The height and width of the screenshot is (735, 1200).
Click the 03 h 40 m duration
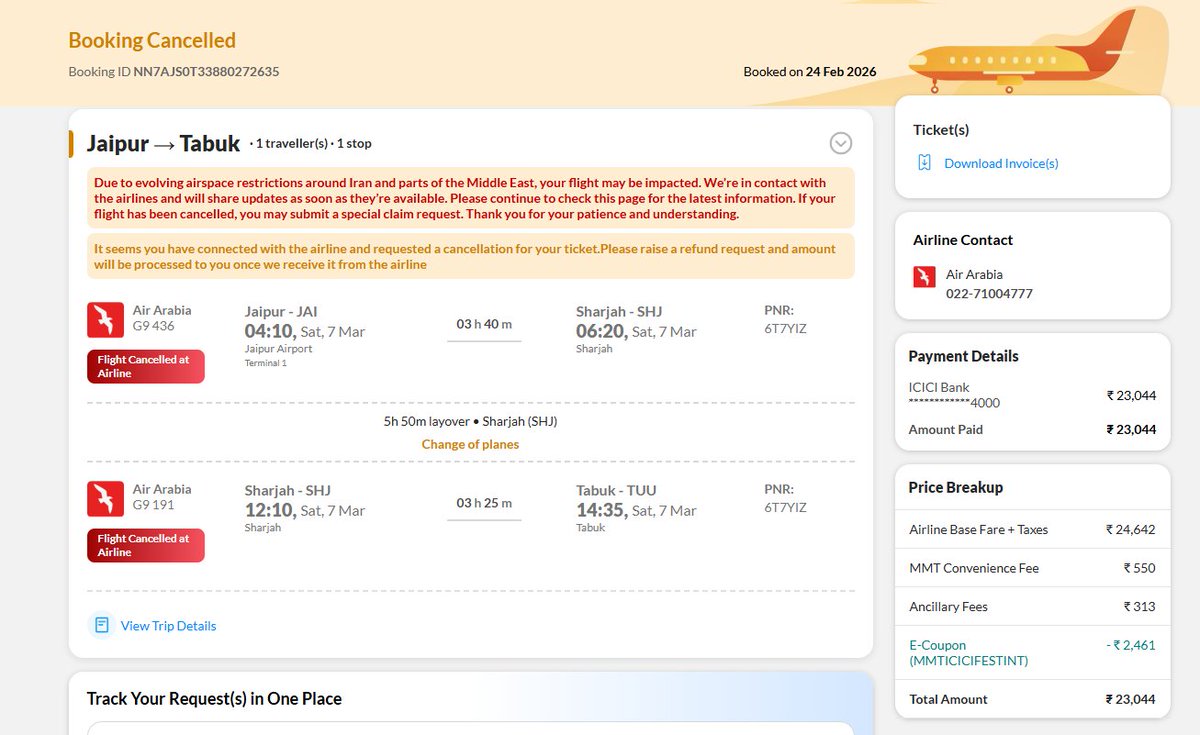[484, 324]
